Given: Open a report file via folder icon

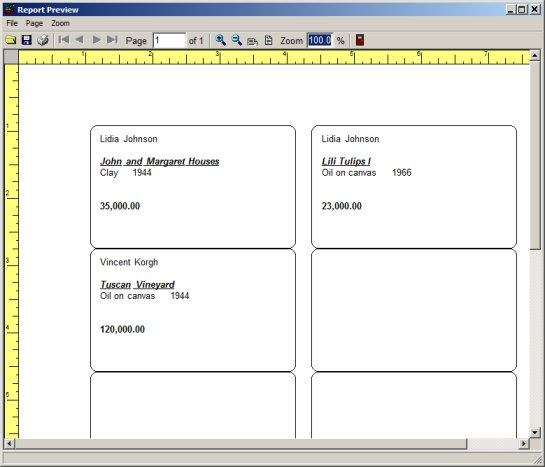Looking at the screenshot, I should coord(11,40).
